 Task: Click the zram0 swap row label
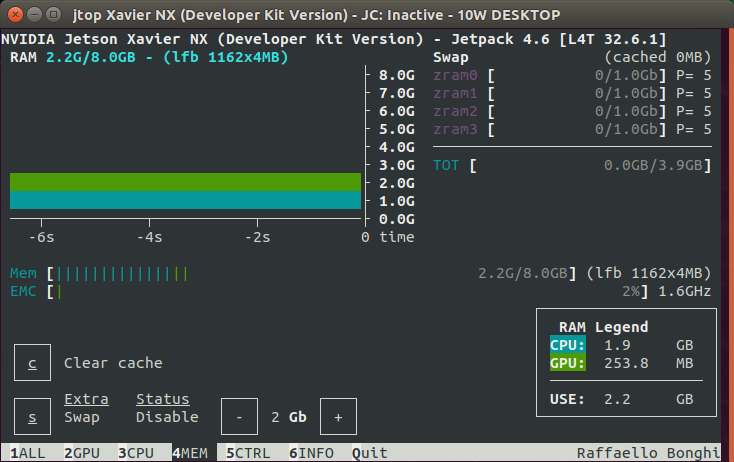pos(455,75)
